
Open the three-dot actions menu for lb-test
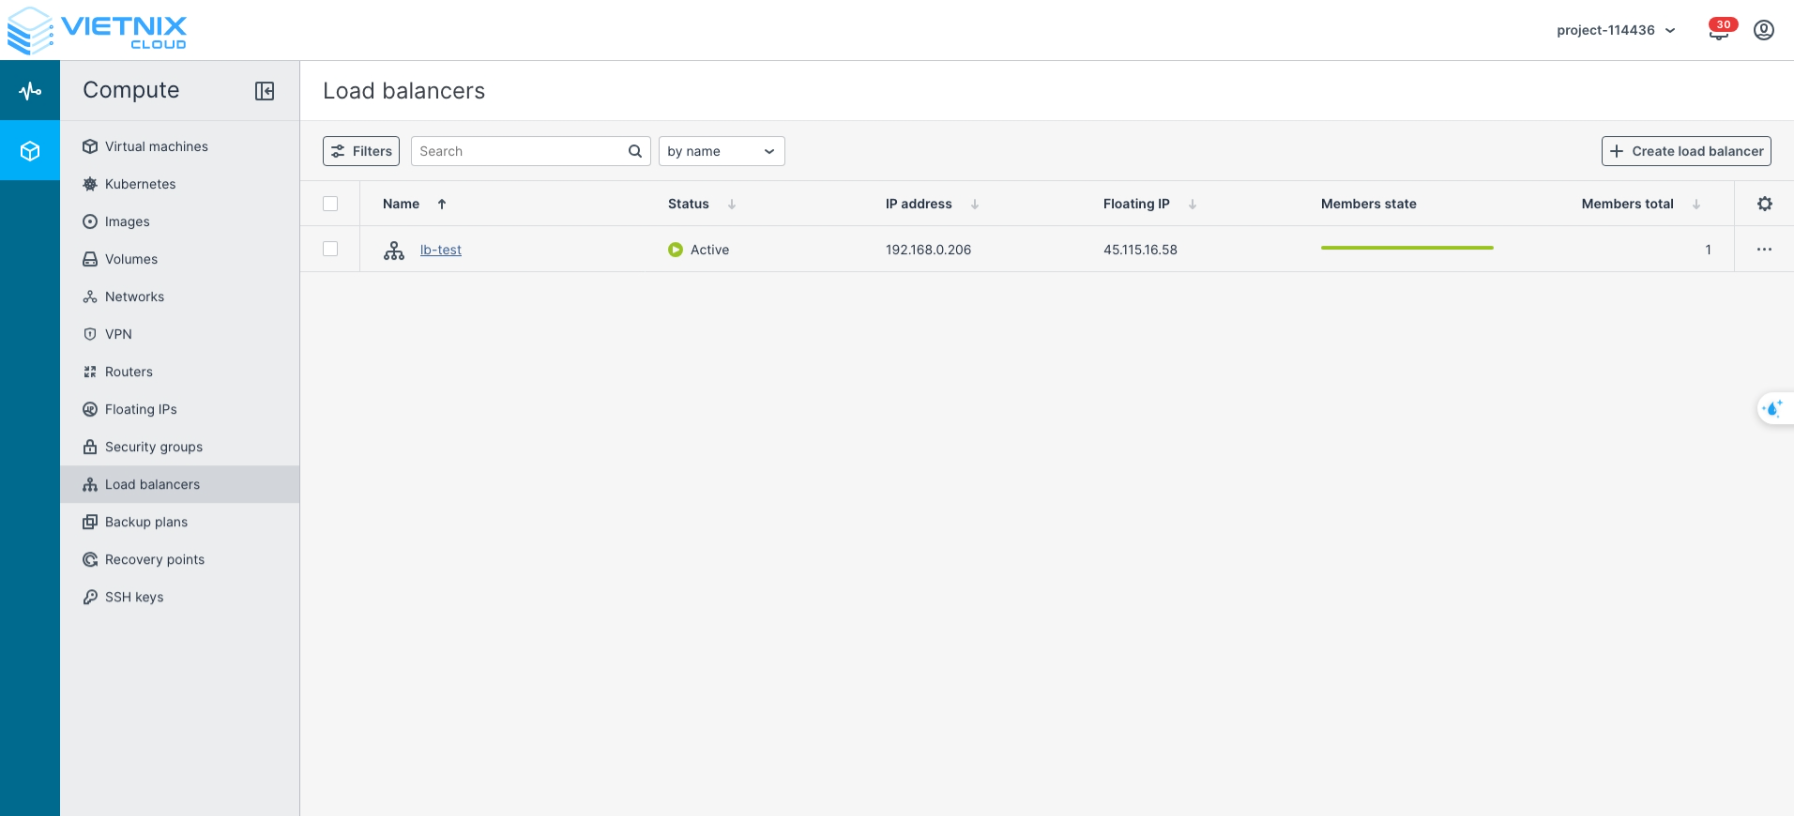(1764, 250)
